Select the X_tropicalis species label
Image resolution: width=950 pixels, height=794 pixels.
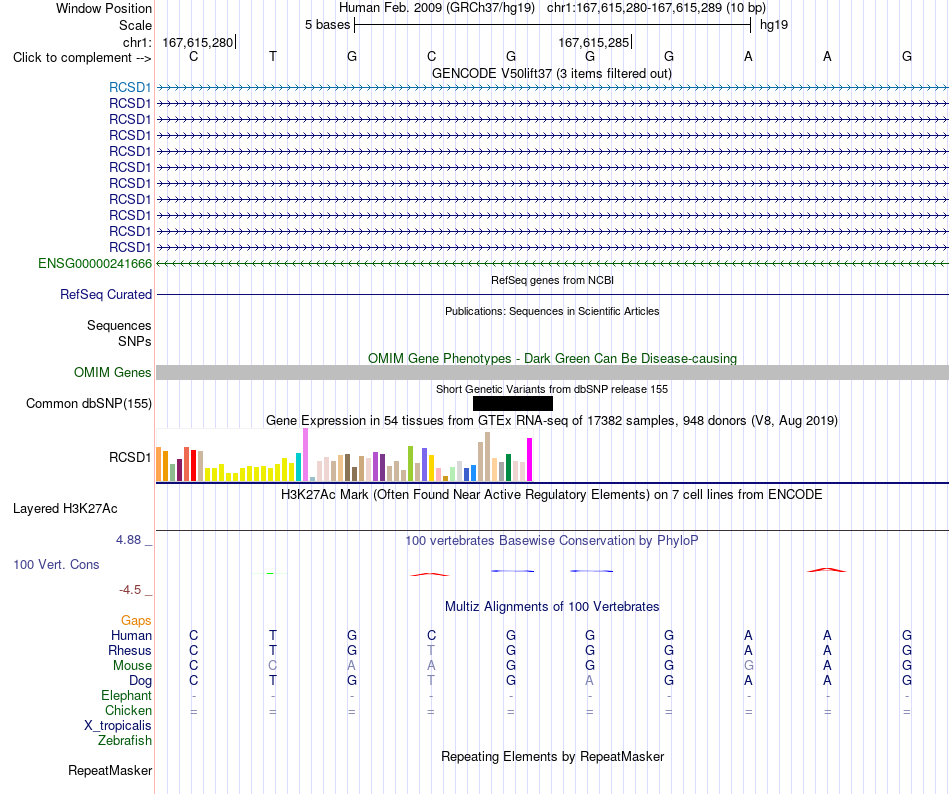118,726
